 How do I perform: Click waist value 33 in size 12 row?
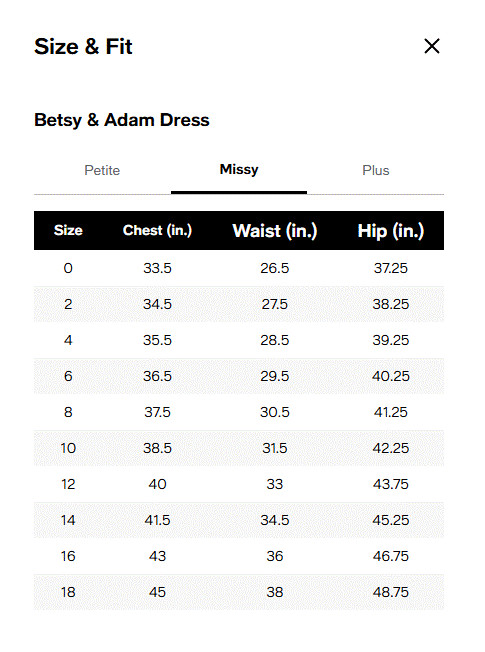click(275, 484)
